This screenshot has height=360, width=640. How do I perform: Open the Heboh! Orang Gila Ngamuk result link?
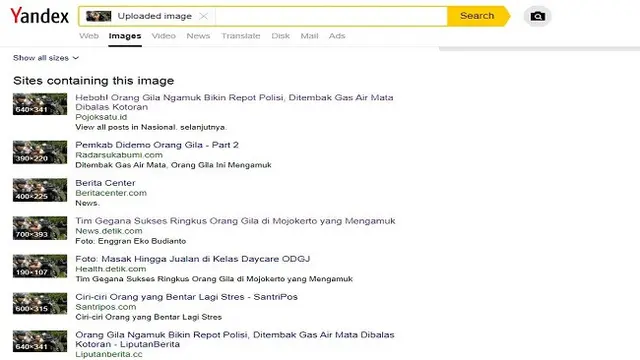tap(234, 102)
